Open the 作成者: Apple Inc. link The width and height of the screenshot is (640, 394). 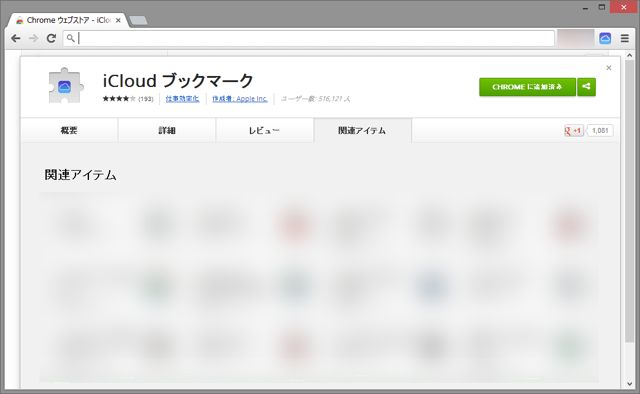click(240, 98)
